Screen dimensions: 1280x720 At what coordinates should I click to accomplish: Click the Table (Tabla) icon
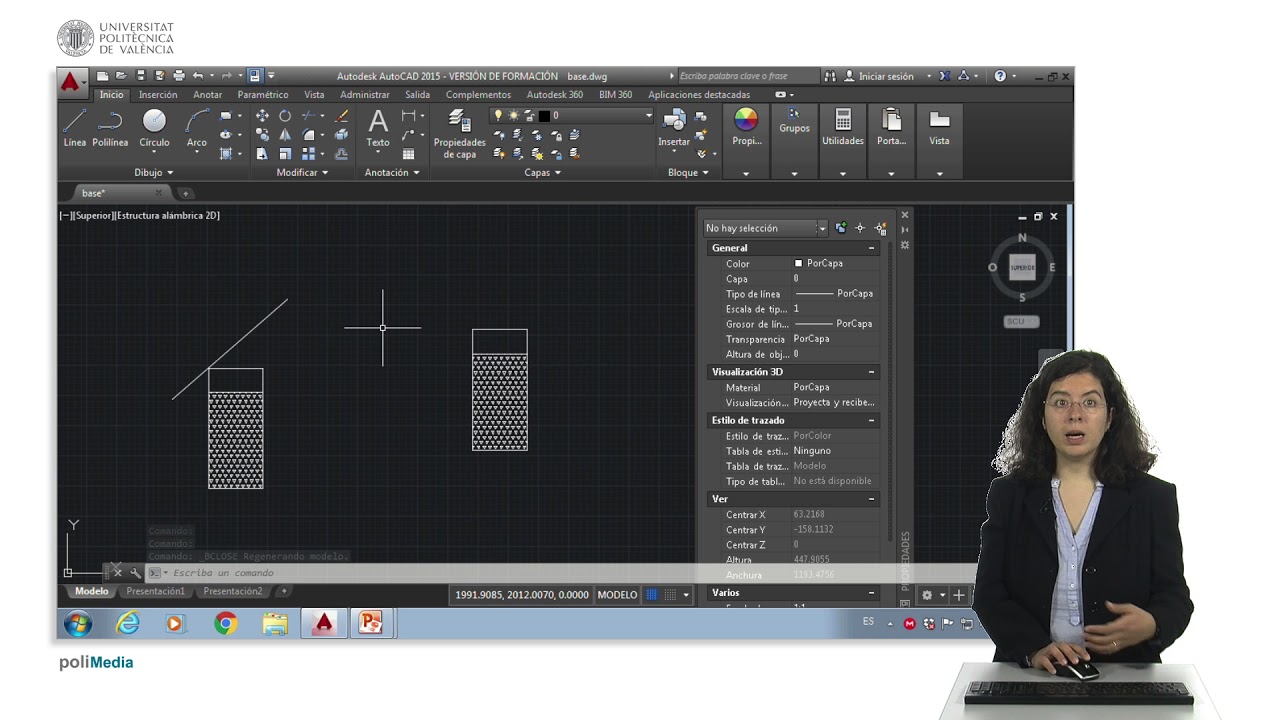[408, 154]
